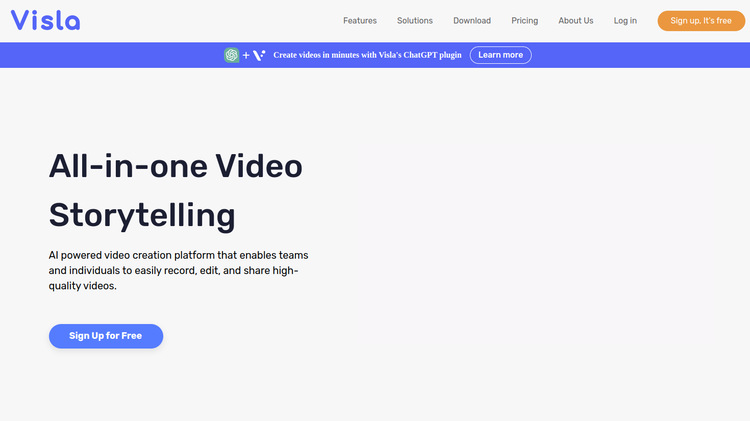Click the Visla V icon in the banner
Screen dimensions: 750x421
click(x=259, y=55)
